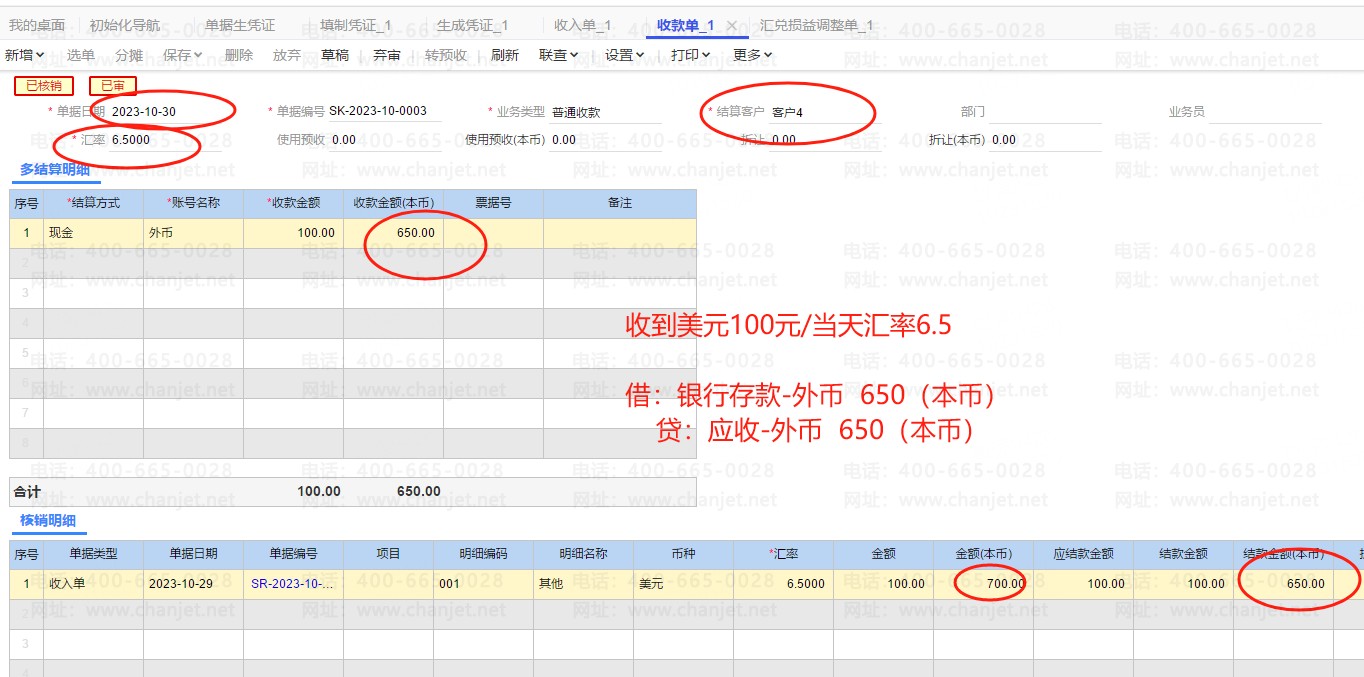Open the SR-2023-10-... document link
This screenshot has height=677, width=1364.
coord(291,584)
